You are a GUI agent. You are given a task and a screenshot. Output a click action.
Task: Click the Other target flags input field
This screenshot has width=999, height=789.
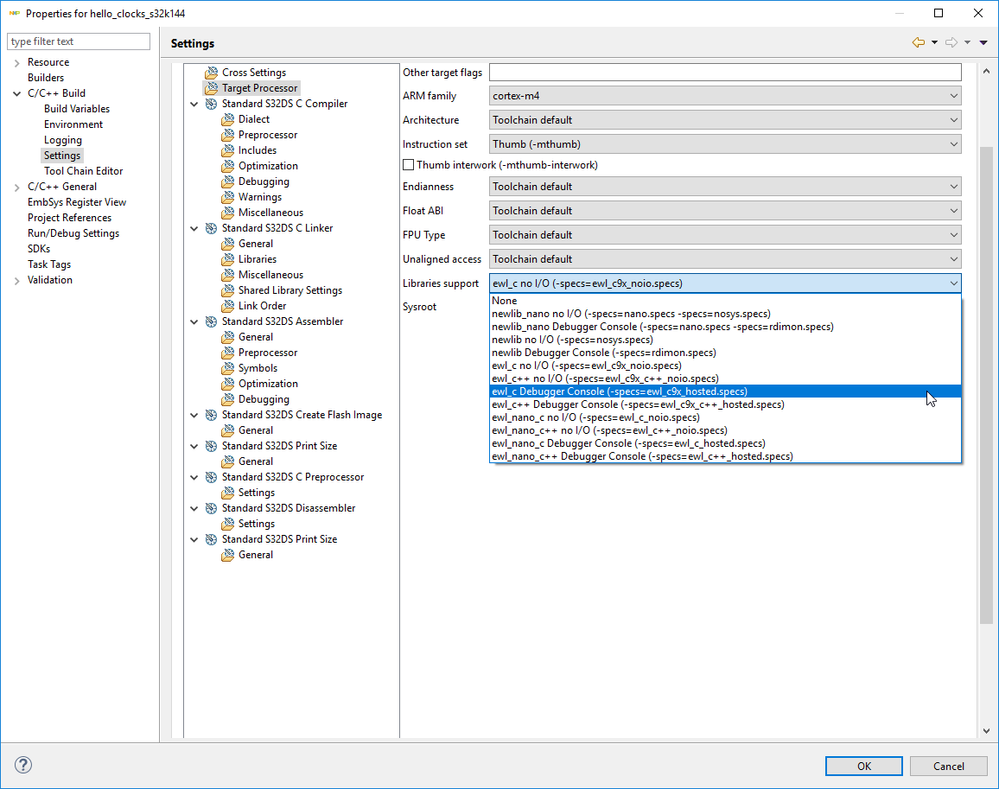click(725, 72)
